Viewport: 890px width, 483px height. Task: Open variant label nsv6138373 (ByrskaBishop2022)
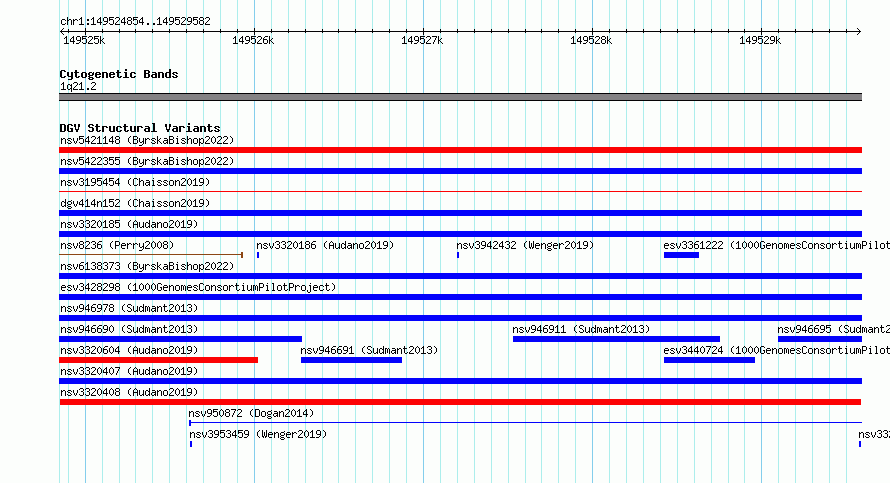147,266
